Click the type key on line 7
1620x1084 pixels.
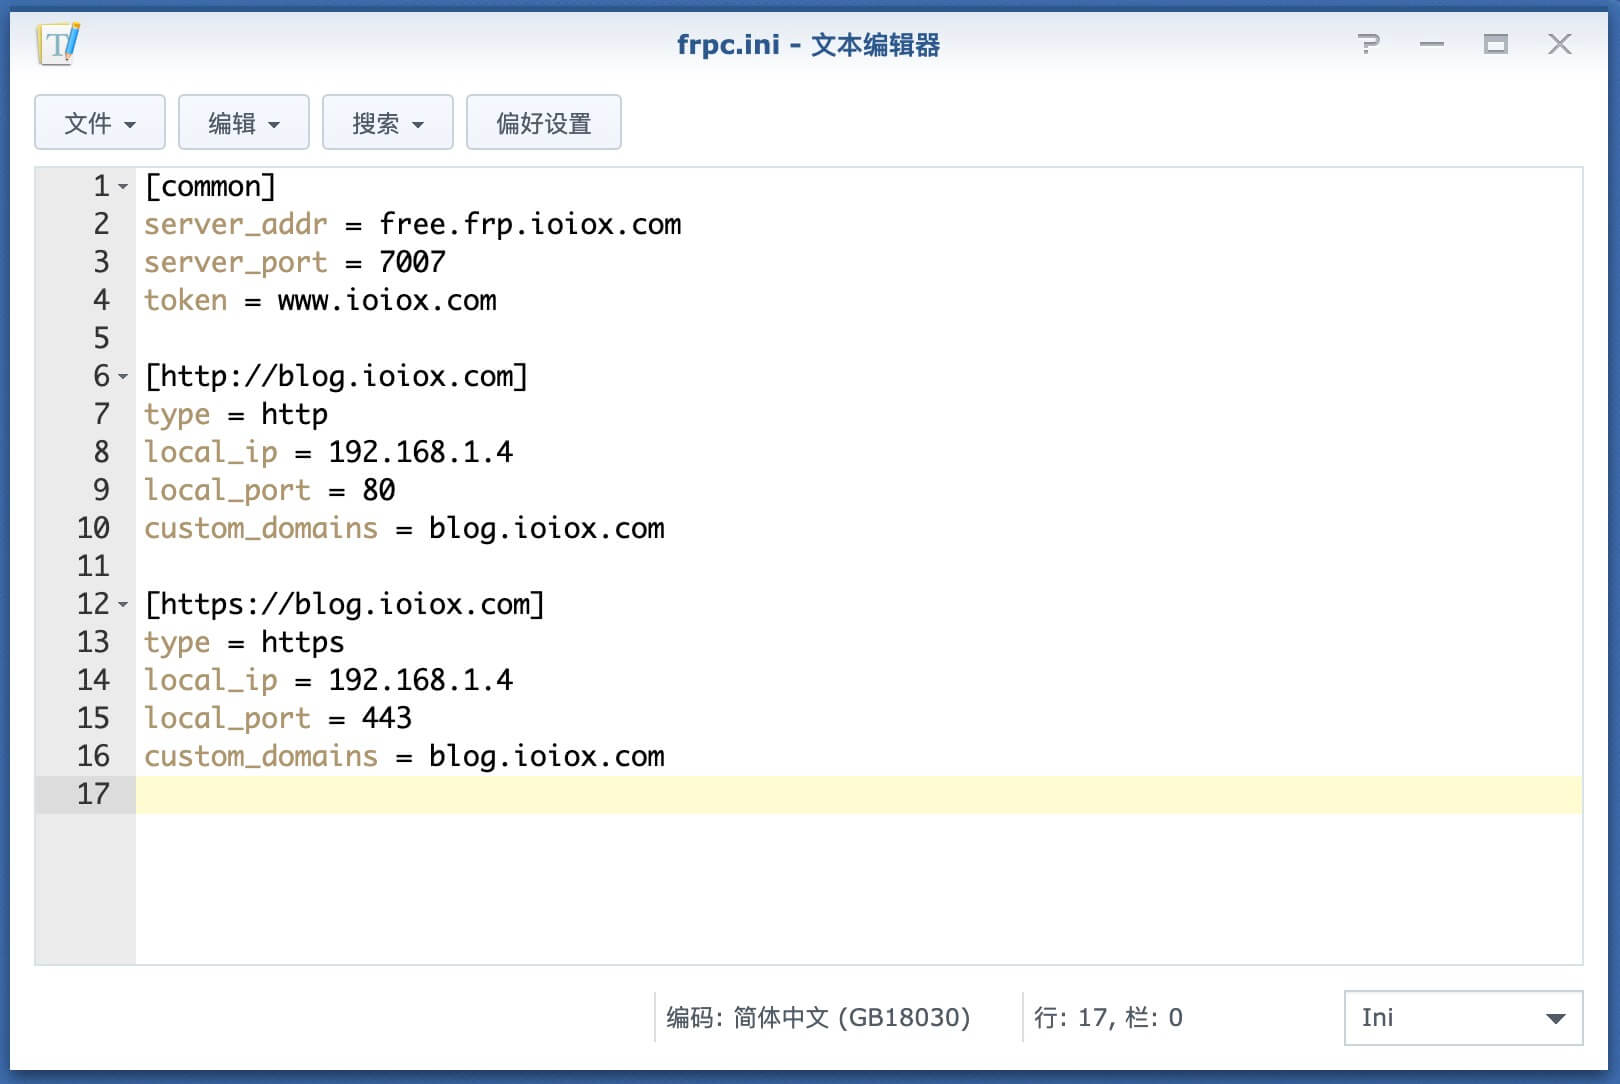[x=177, y=414]
